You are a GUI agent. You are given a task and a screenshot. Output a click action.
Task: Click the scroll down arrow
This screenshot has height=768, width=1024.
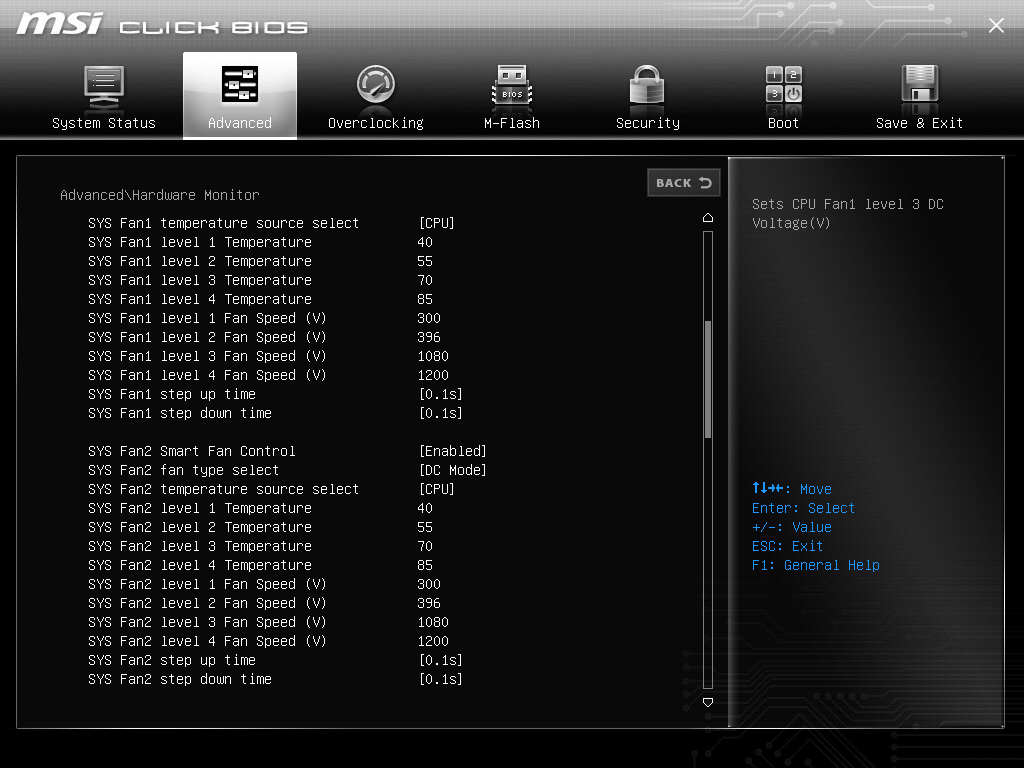point(708,702)
